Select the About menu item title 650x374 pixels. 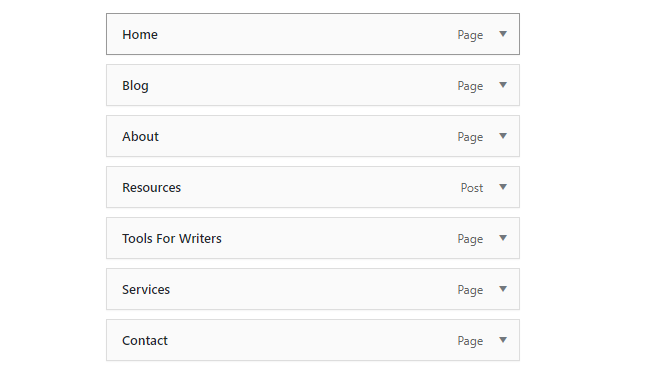tap(140, 136)
